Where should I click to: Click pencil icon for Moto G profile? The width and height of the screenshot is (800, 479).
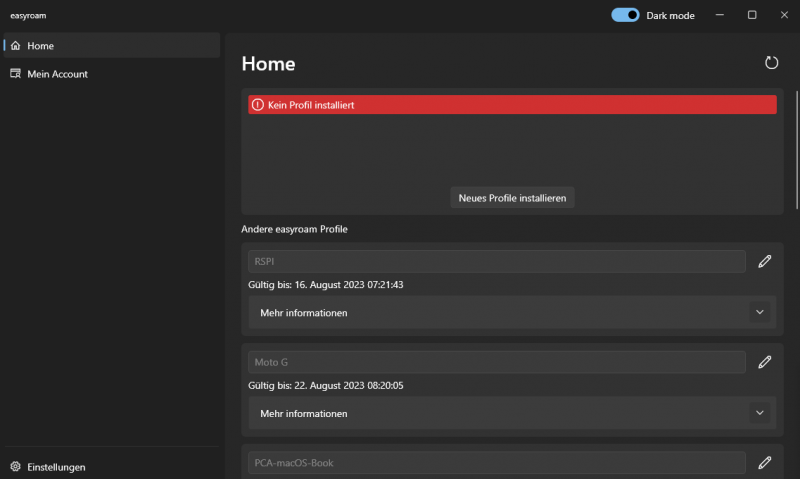point(764,362)
